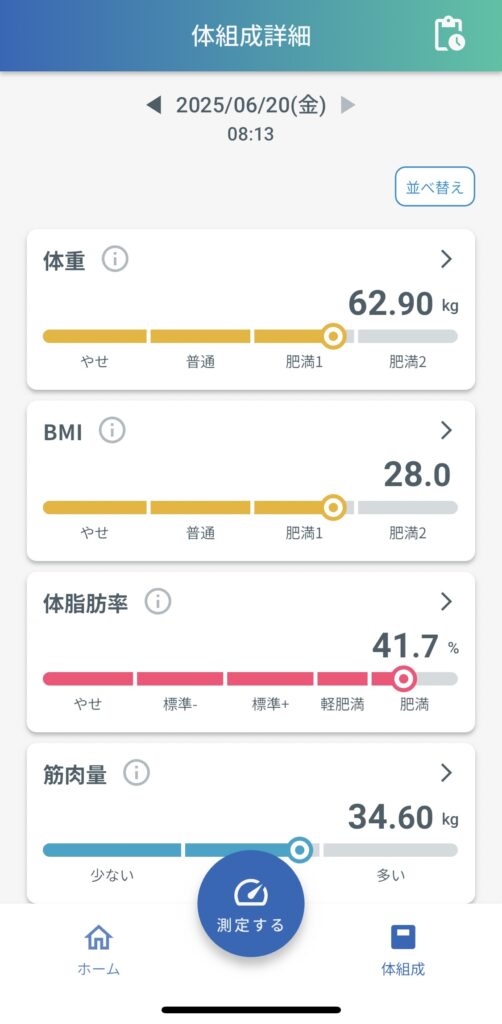The image size is (502, 1024).
Task: Click the BMI value 28.0
Action: pyautogui.click(x=417, y=475)
